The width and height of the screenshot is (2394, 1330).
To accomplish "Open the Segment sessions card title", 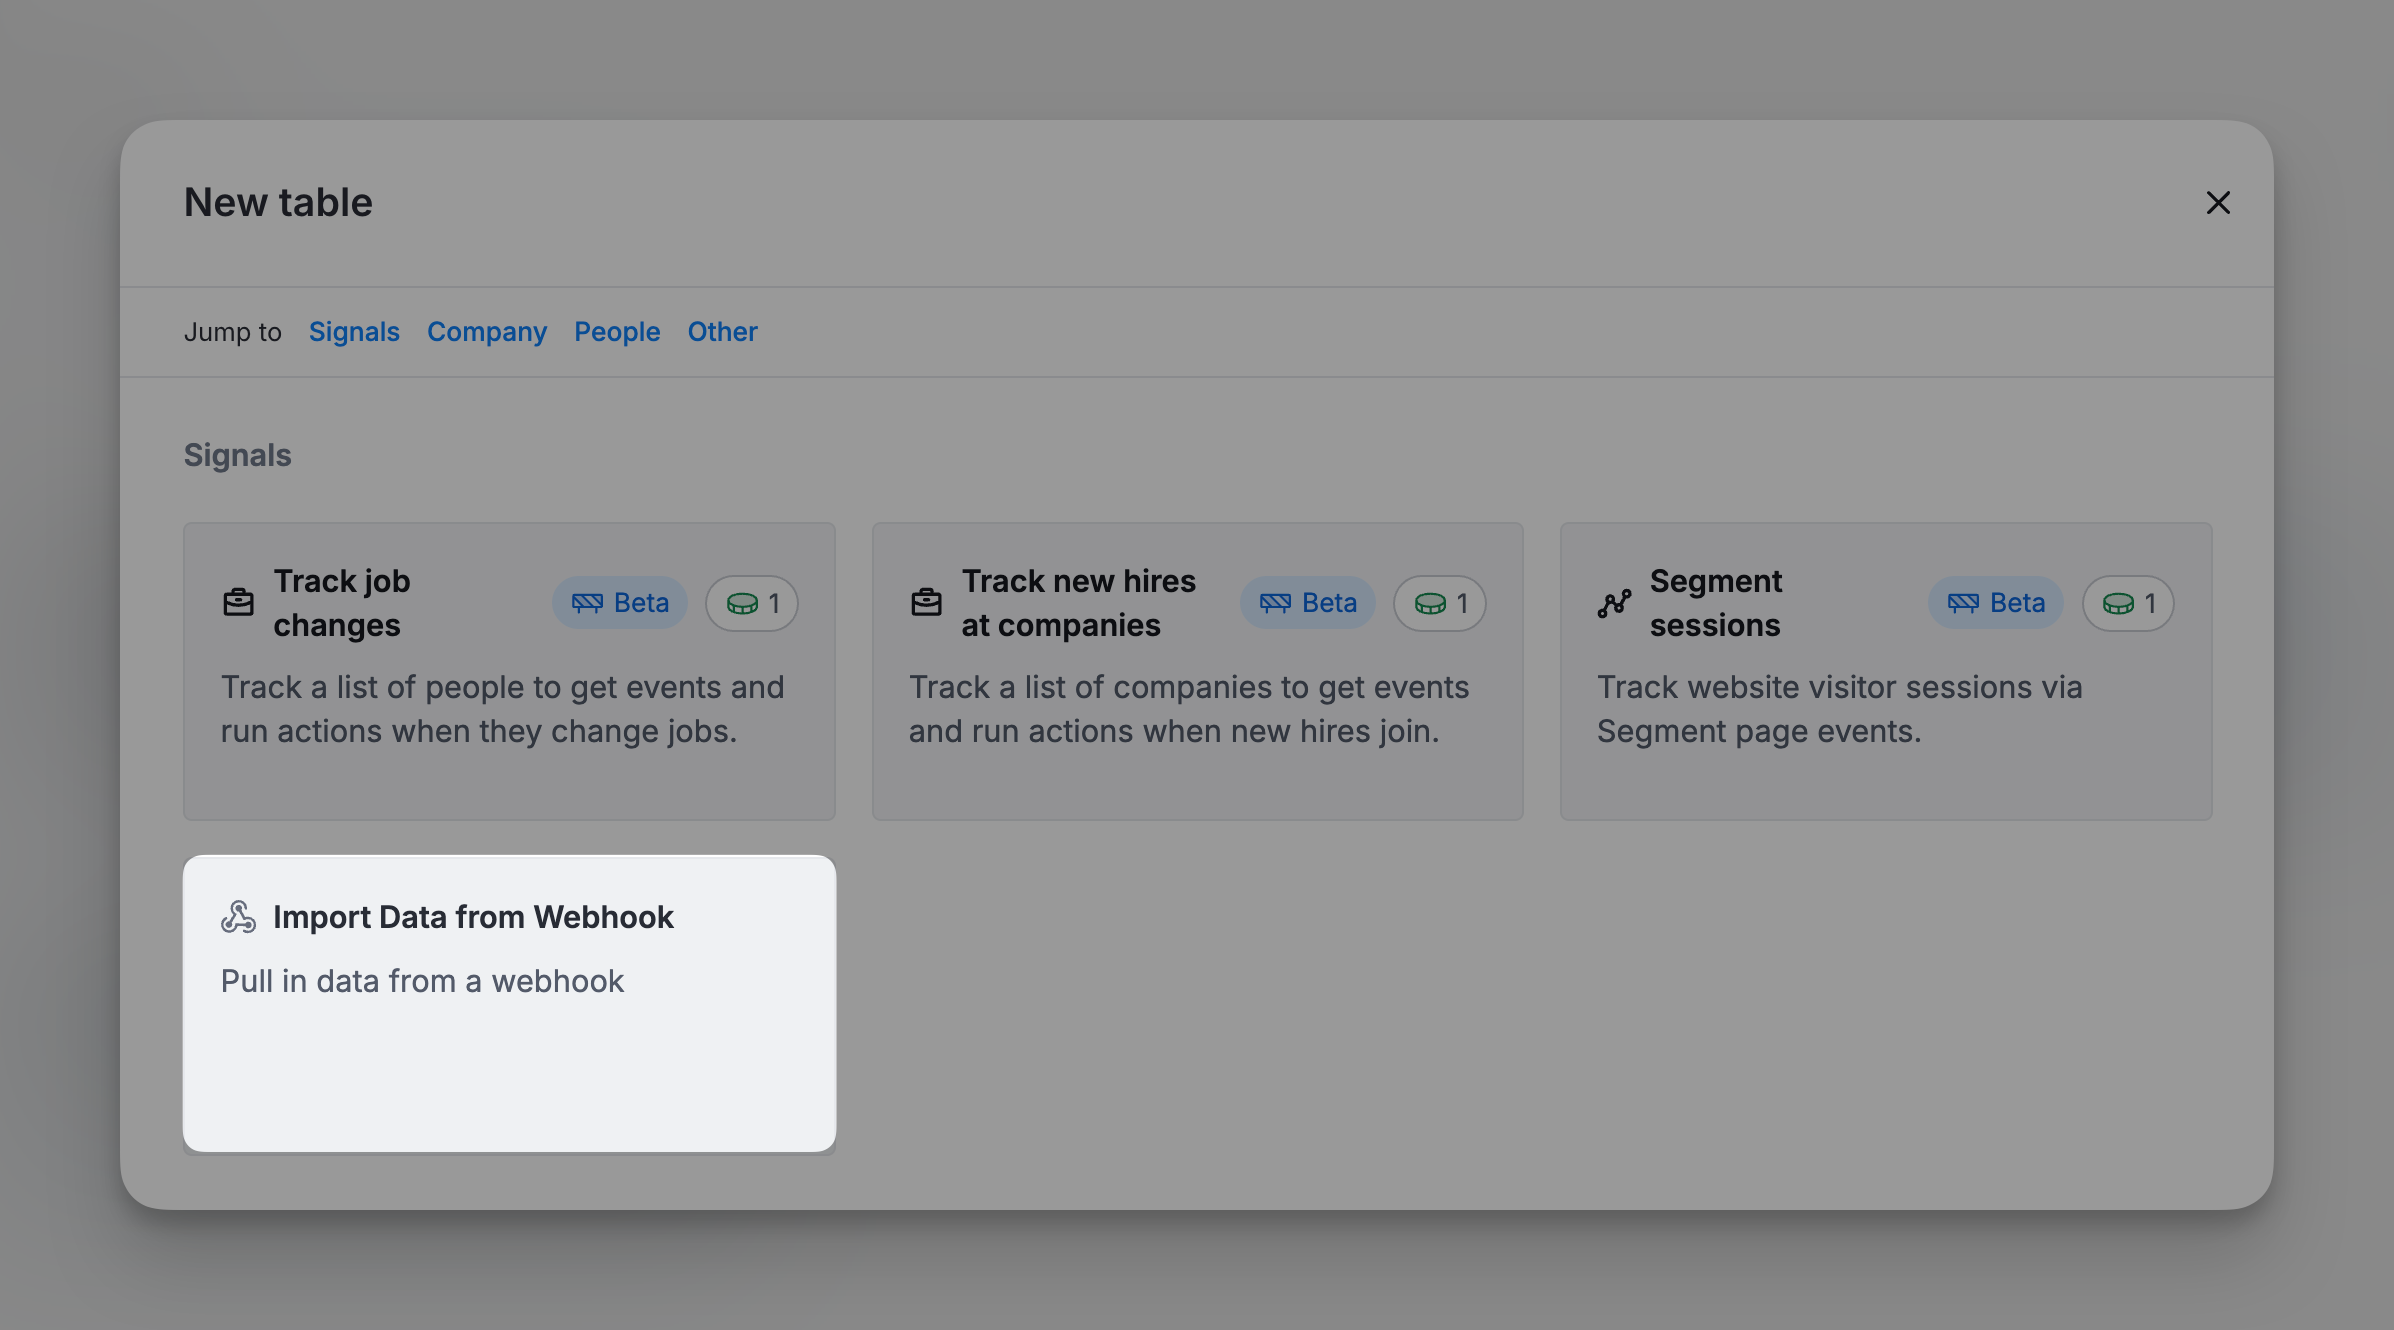I will coord(1716,603).
